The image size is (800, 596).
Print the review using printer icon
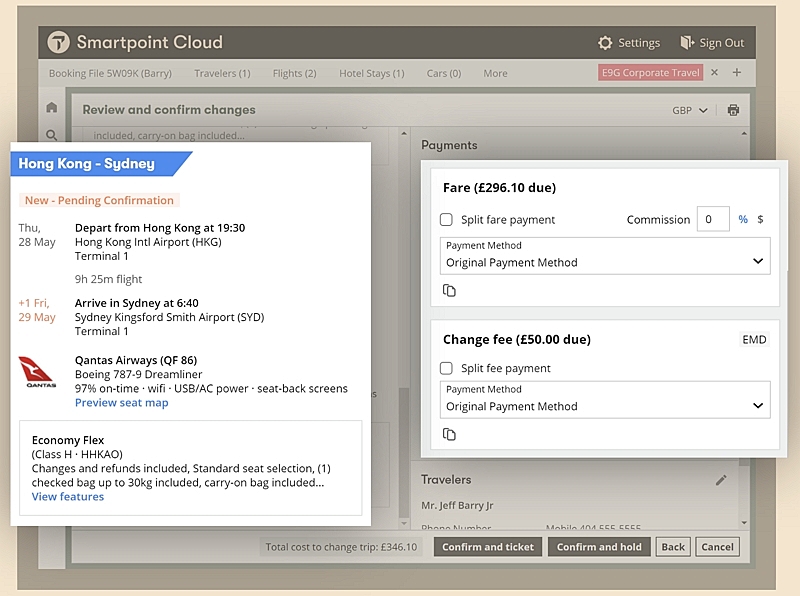coord(733,110)
